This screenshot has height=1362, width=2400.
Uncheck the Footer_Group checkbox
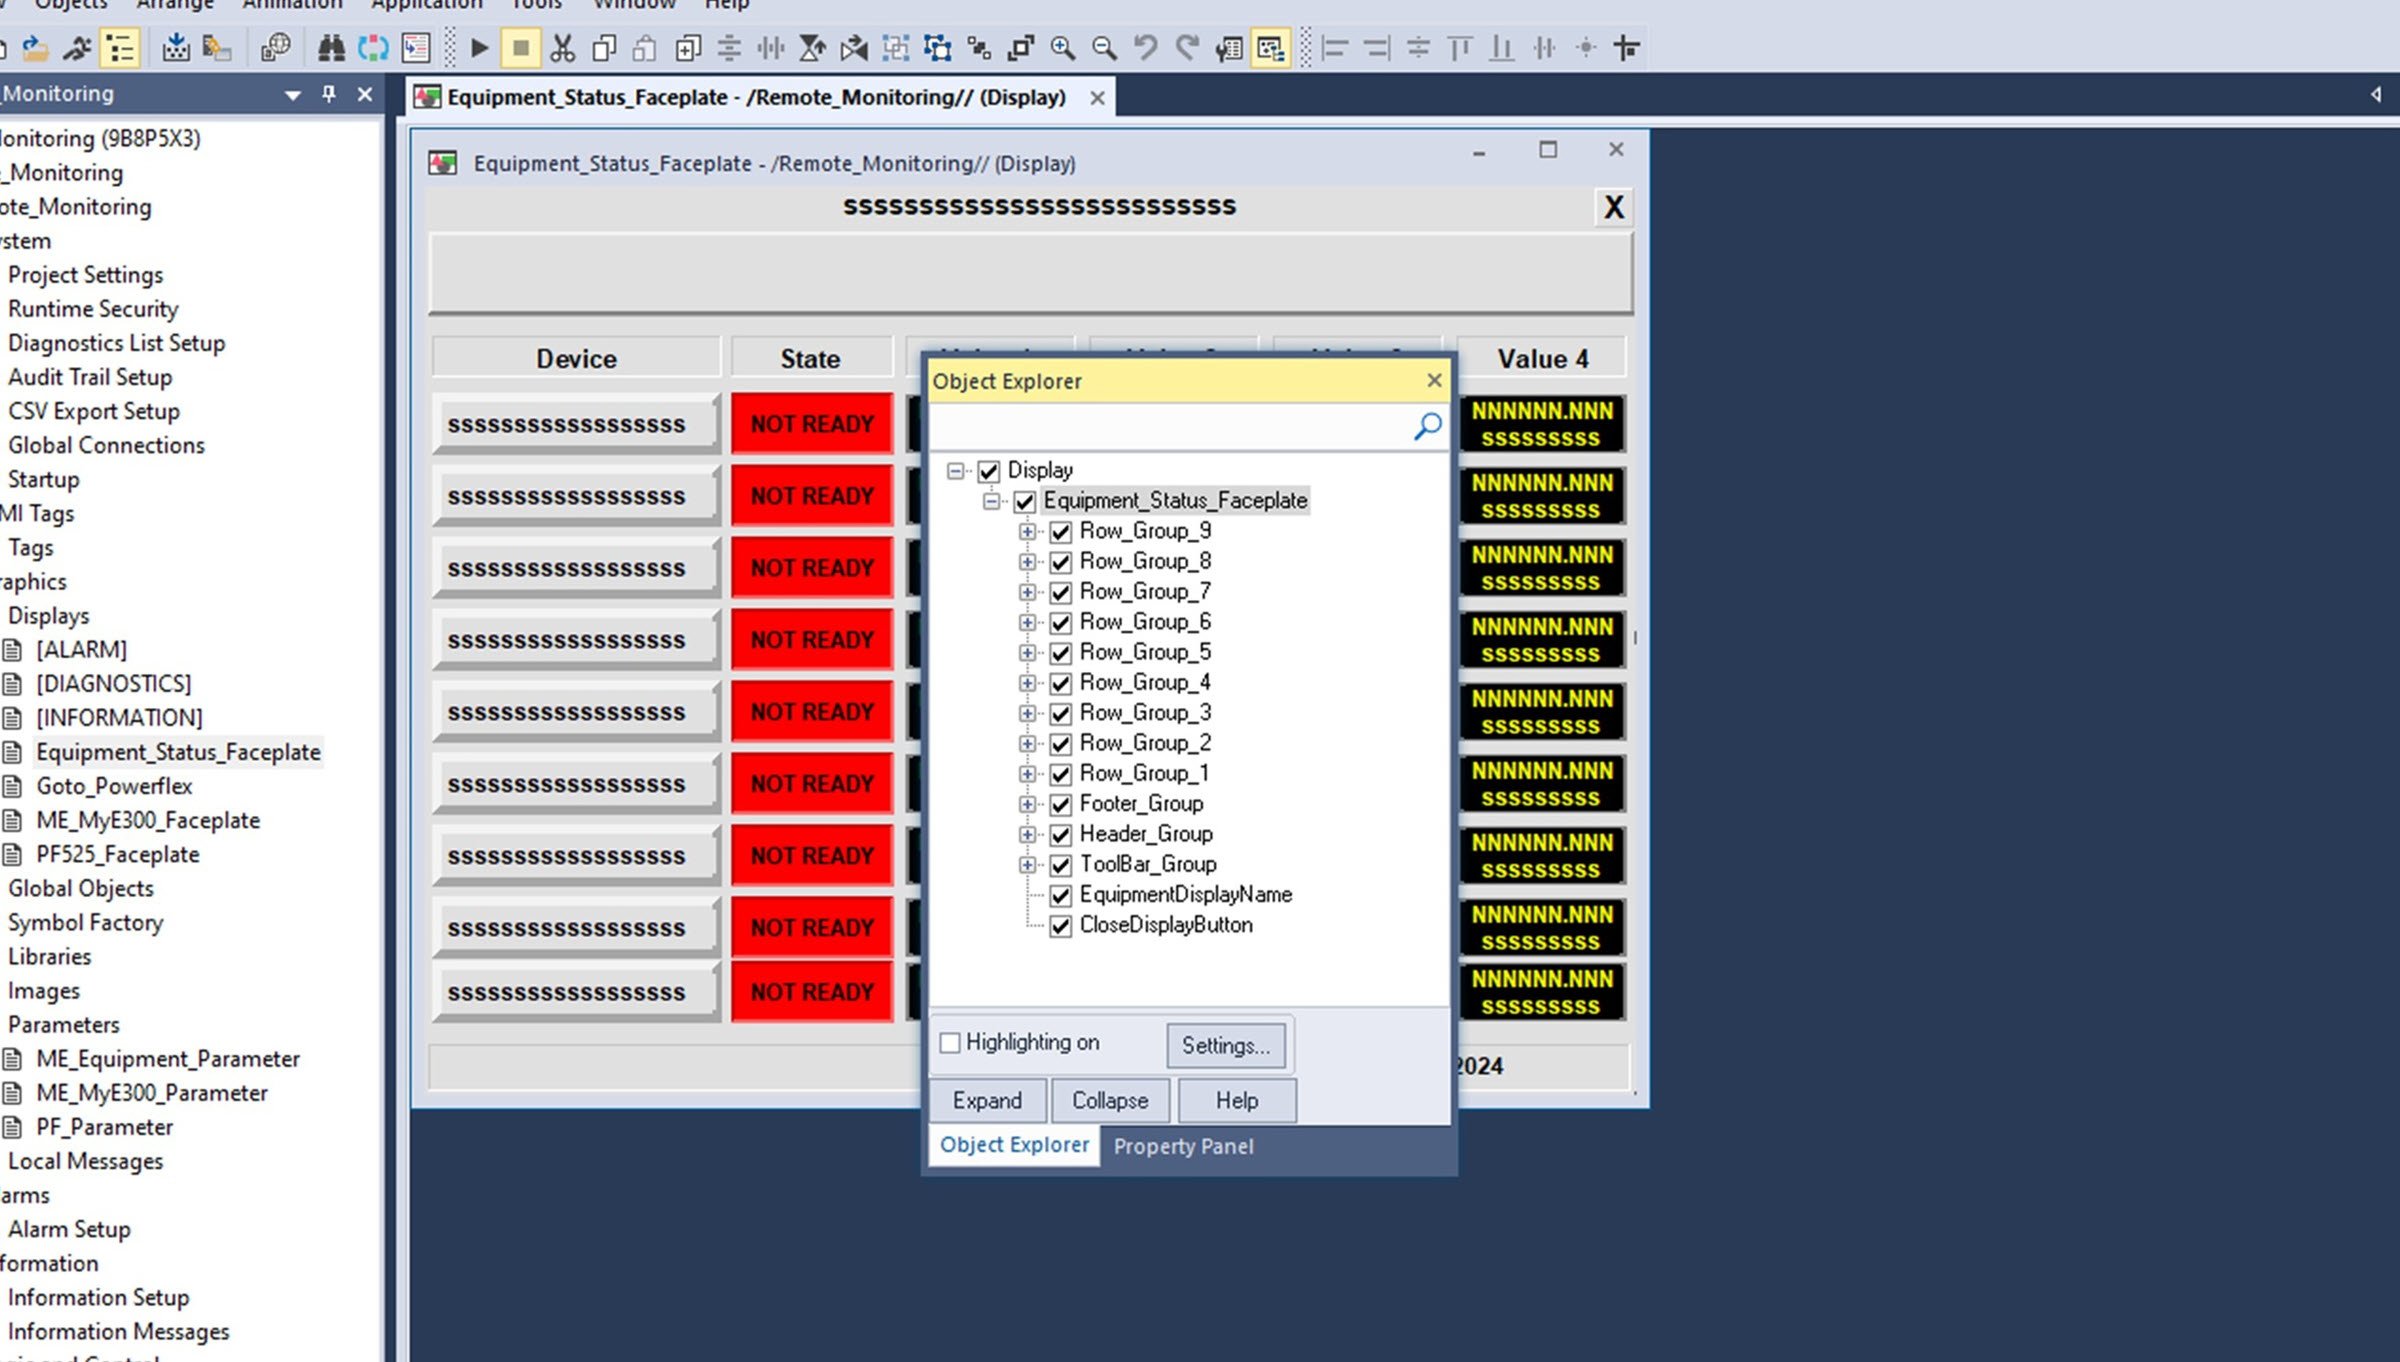pyautogui.click(x=1061, y=804)
